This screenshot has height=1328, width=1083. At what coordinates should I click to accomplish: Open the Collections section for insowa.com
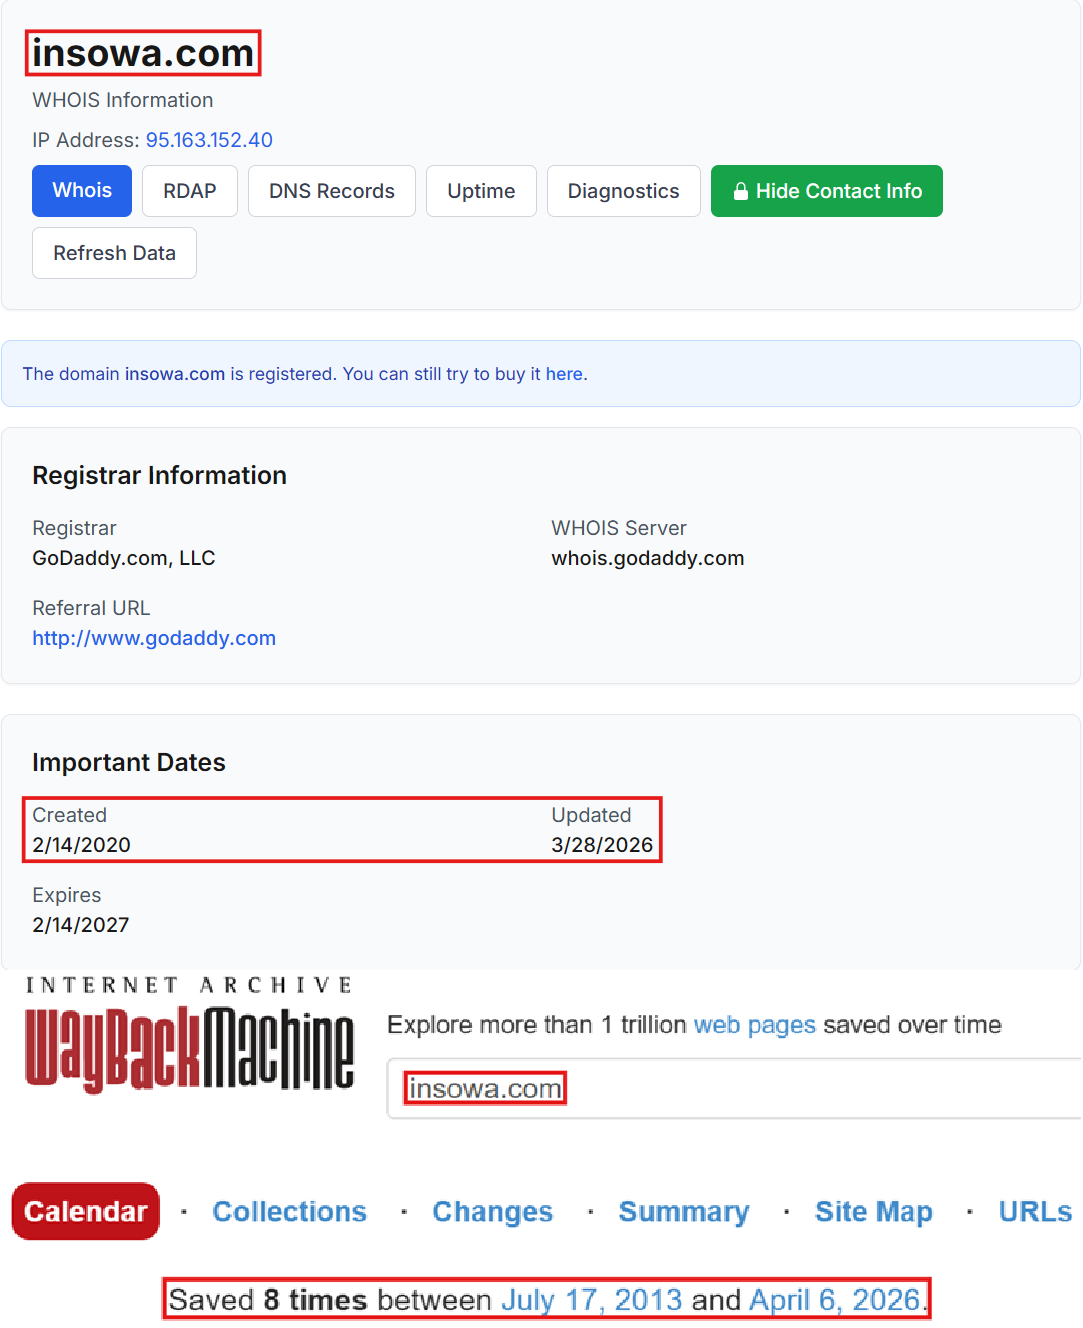tap(289, 1211)
